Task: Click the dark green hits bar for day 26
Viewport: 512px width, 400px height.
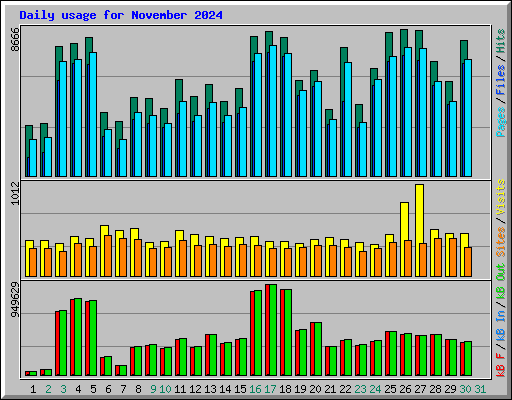Action: click(x=404, y=38)
